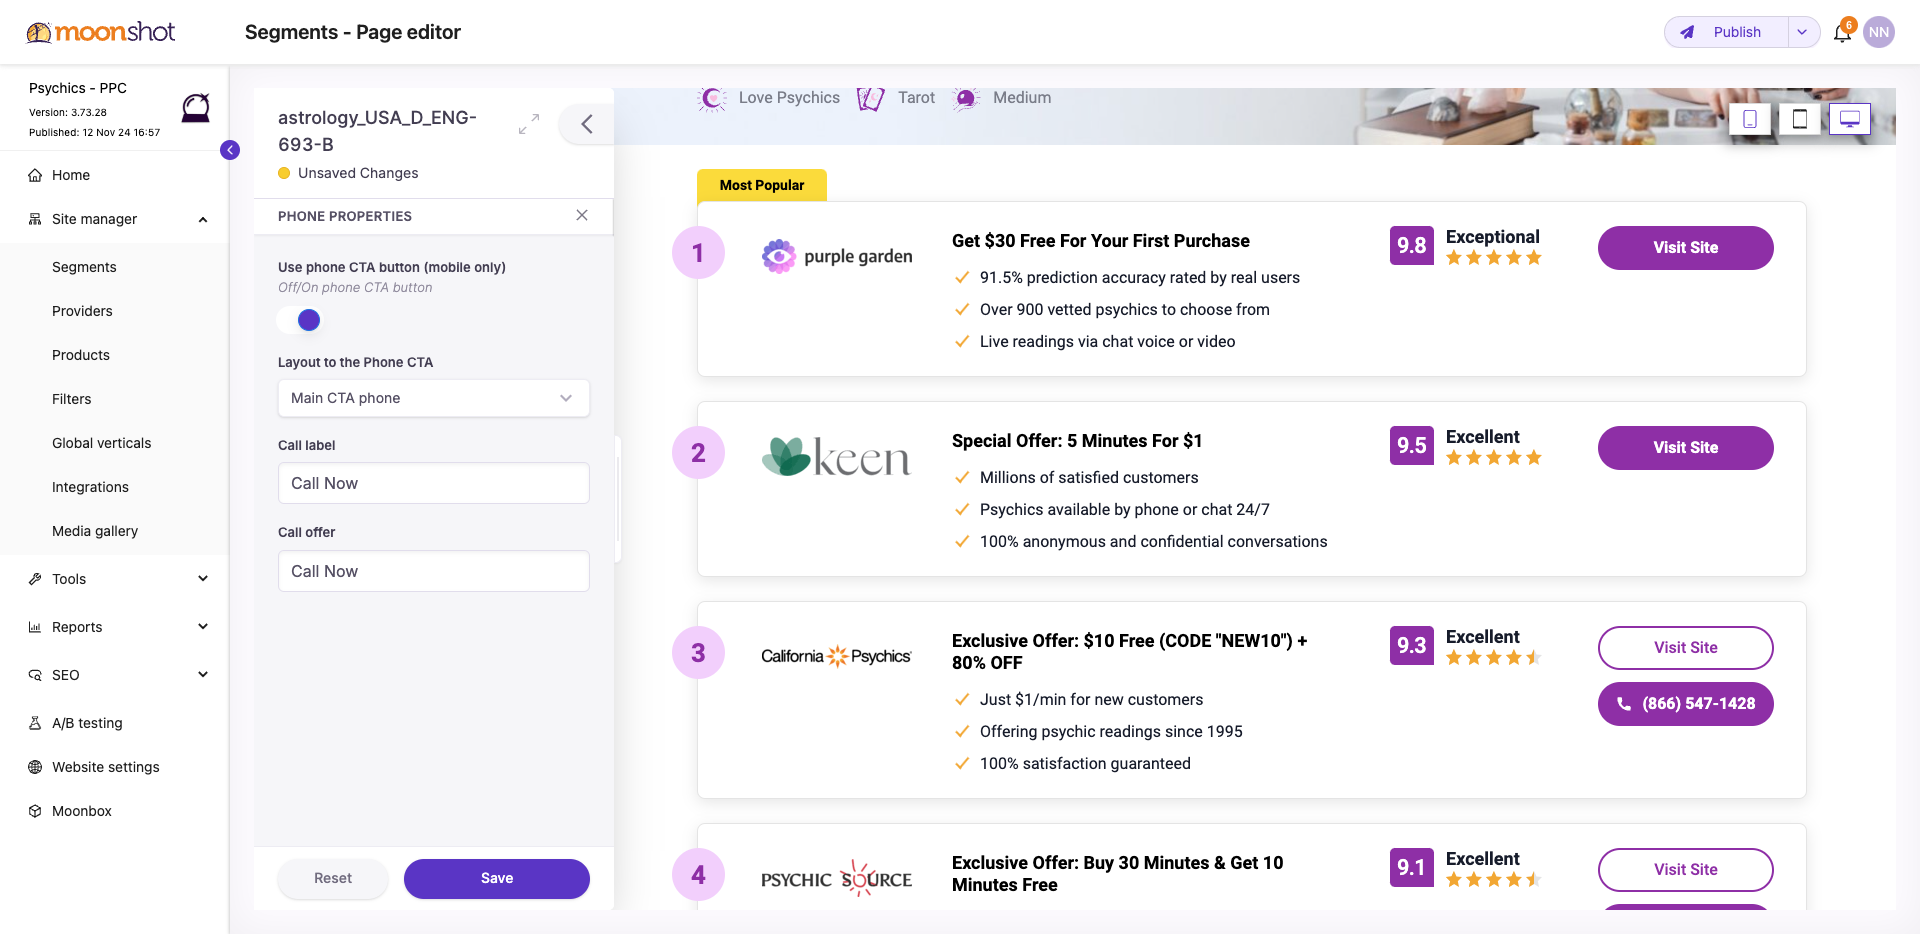
Task: Click the 9.8 score badge
Action: pyautogui.click(x=1412, y=246)
